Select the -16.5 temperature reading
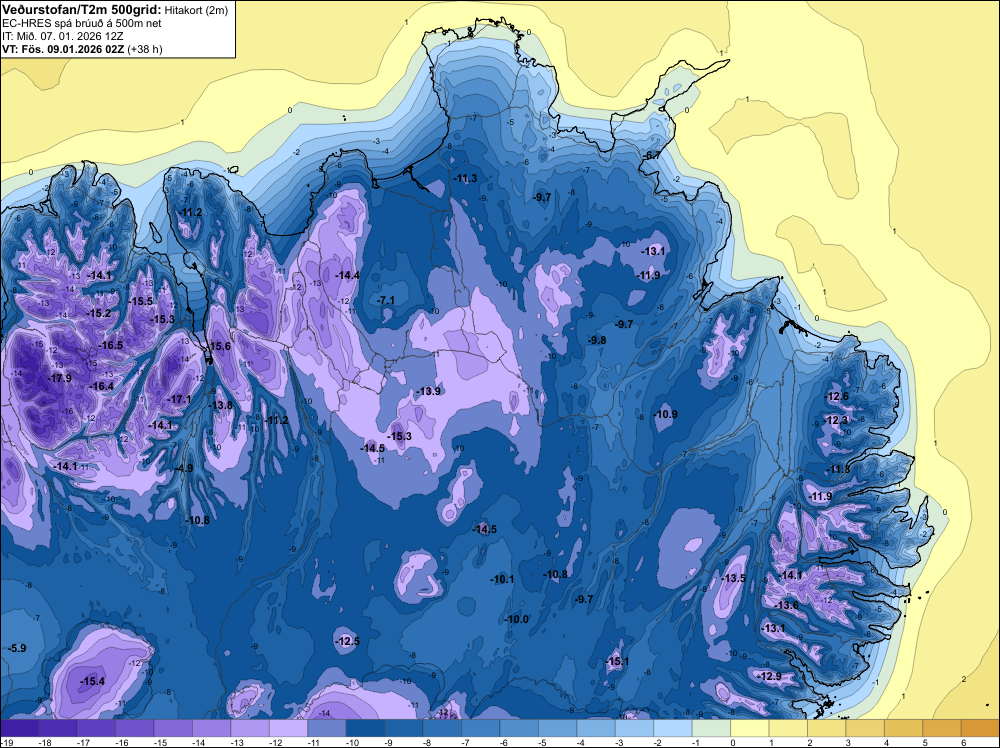 coord(110,345)
